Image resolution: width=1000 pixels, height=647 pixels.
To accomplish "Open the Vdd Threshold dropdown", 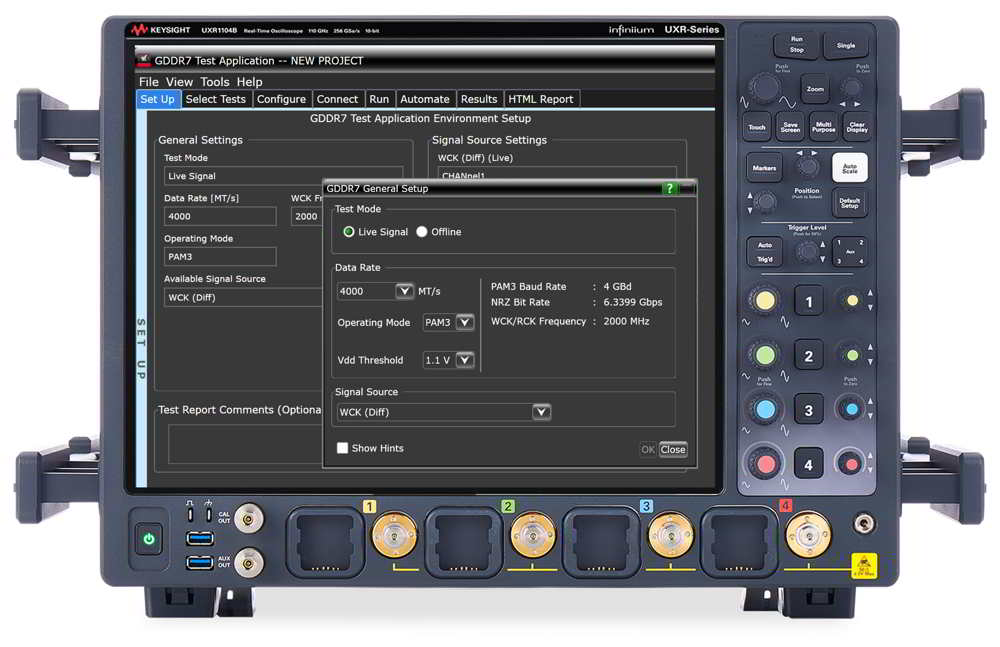I will point(464,360).
